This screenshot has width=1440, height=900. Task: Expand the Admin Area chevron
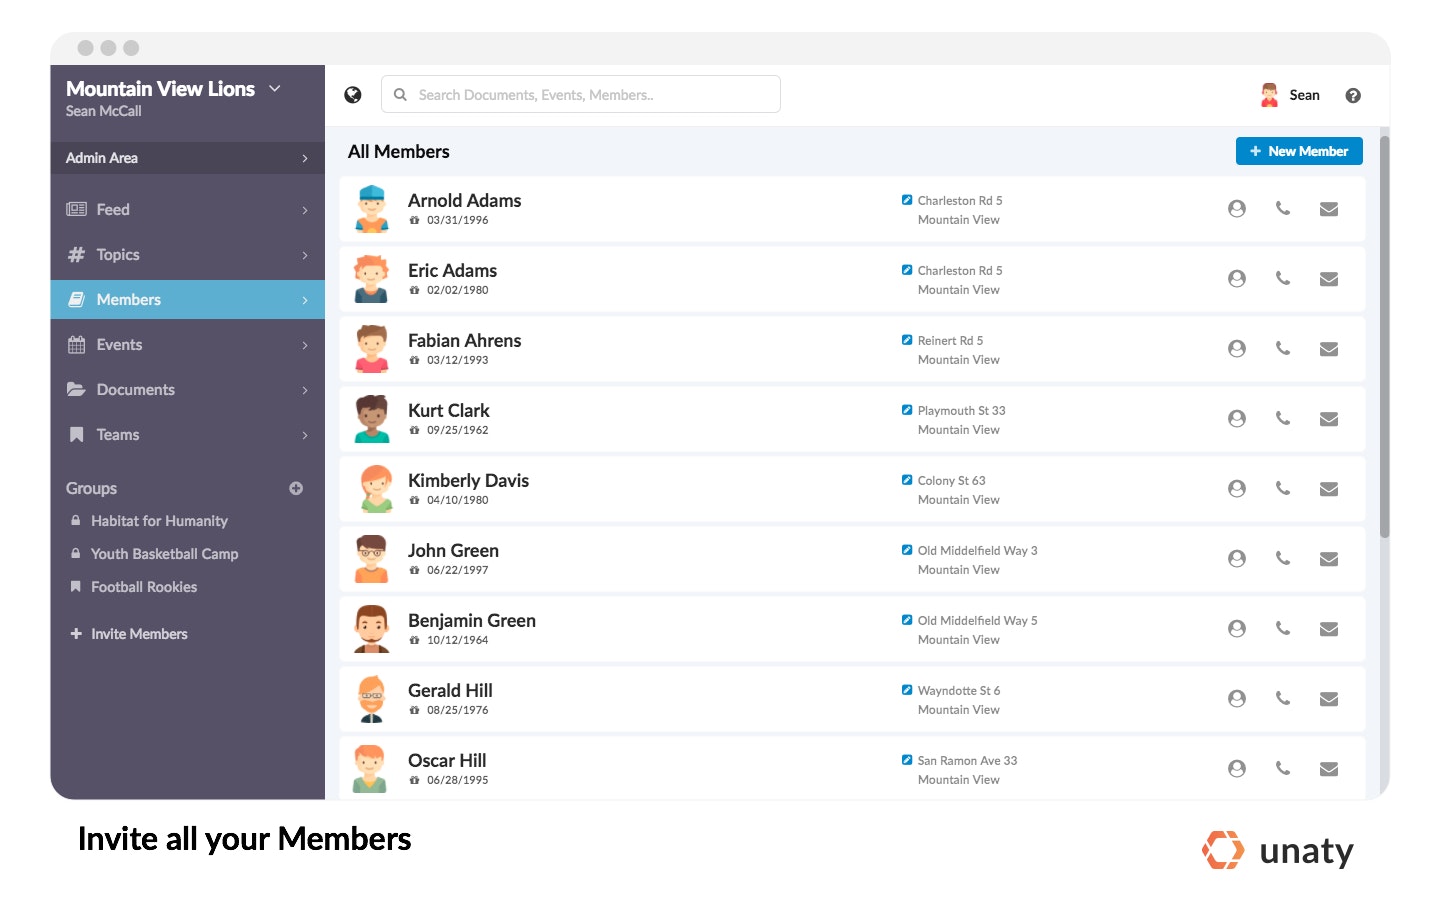pyautogui.click(x=305, y=158)
